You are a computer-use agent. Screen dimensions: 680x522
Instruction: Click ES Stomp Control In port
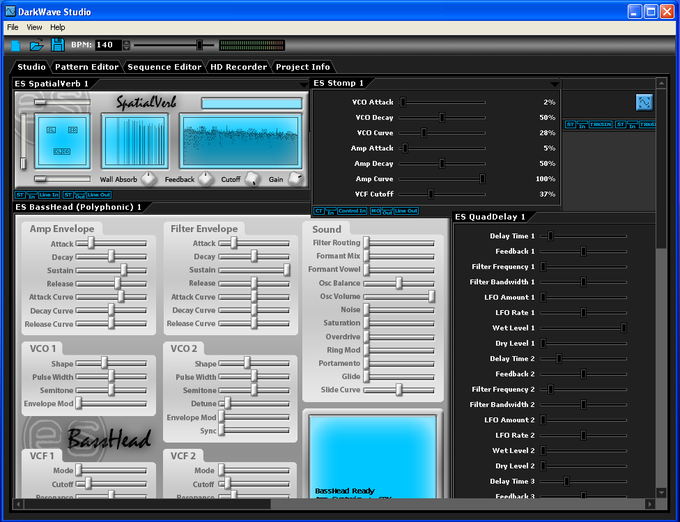(351, 211)
